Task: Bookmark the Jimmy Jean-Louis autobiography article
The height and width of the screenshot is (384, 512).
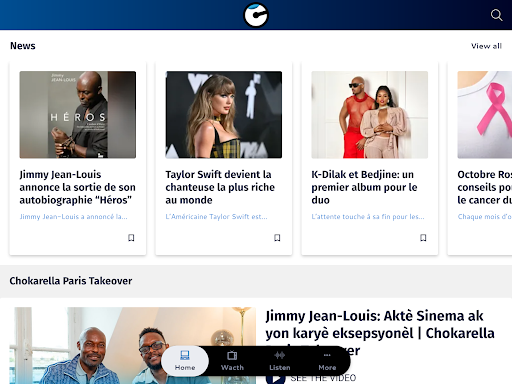Action: (131, 238)
